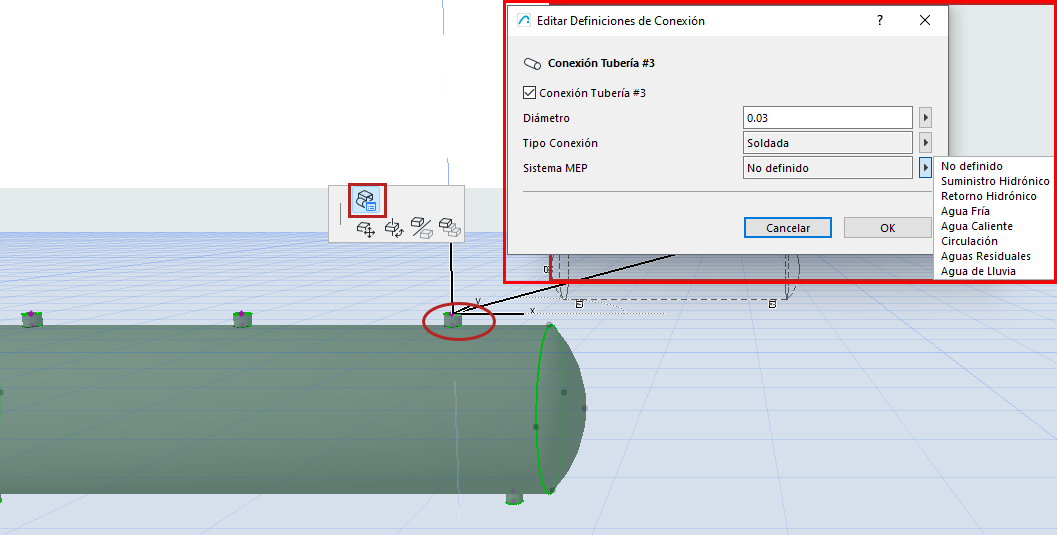Choose Retorno Hidrónico from the list
This screenshot has width=1057, height=535.
coord(988,196)
